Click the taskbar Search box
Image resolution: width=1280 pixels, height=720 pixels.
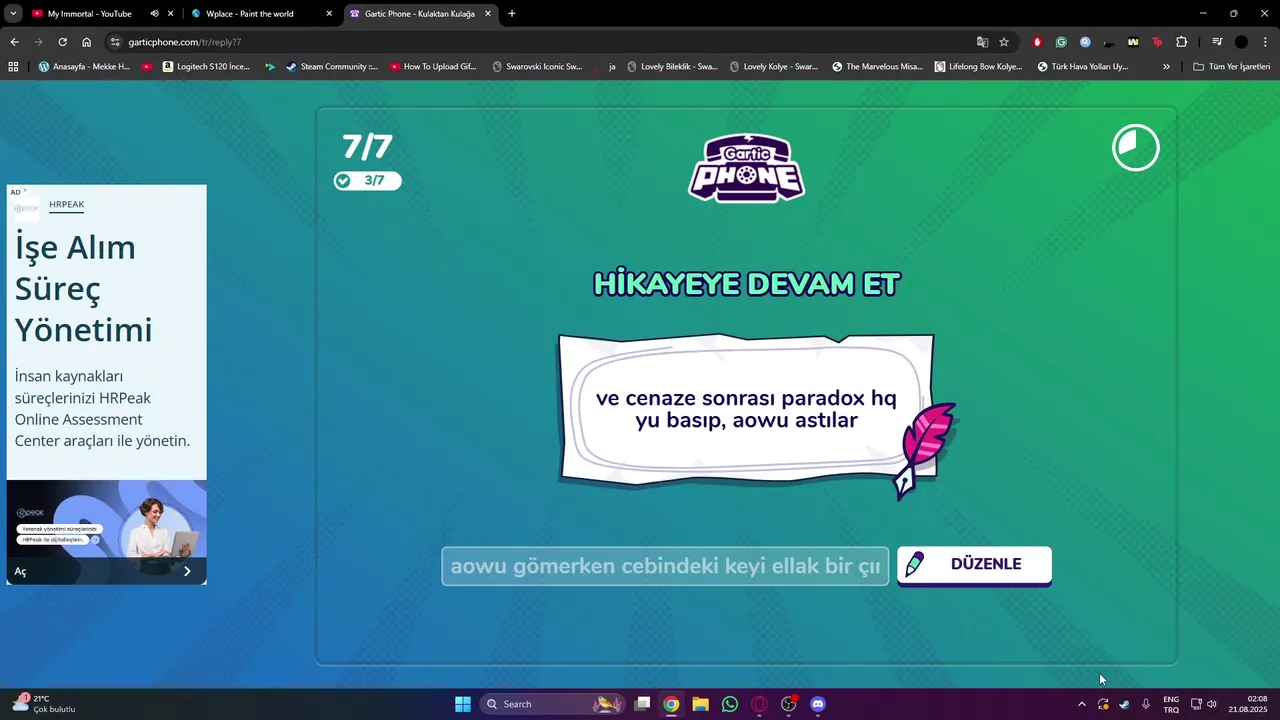coord(552,704)
